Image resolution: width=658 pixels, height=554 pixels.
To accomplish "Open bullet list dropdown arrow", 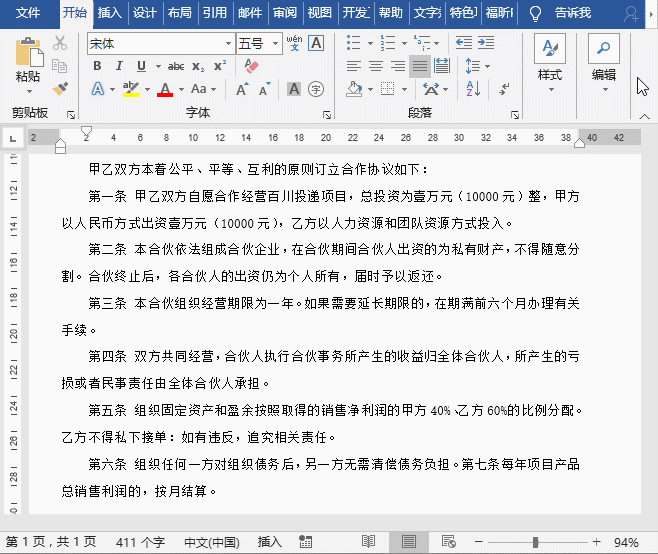I will point(370,43).
